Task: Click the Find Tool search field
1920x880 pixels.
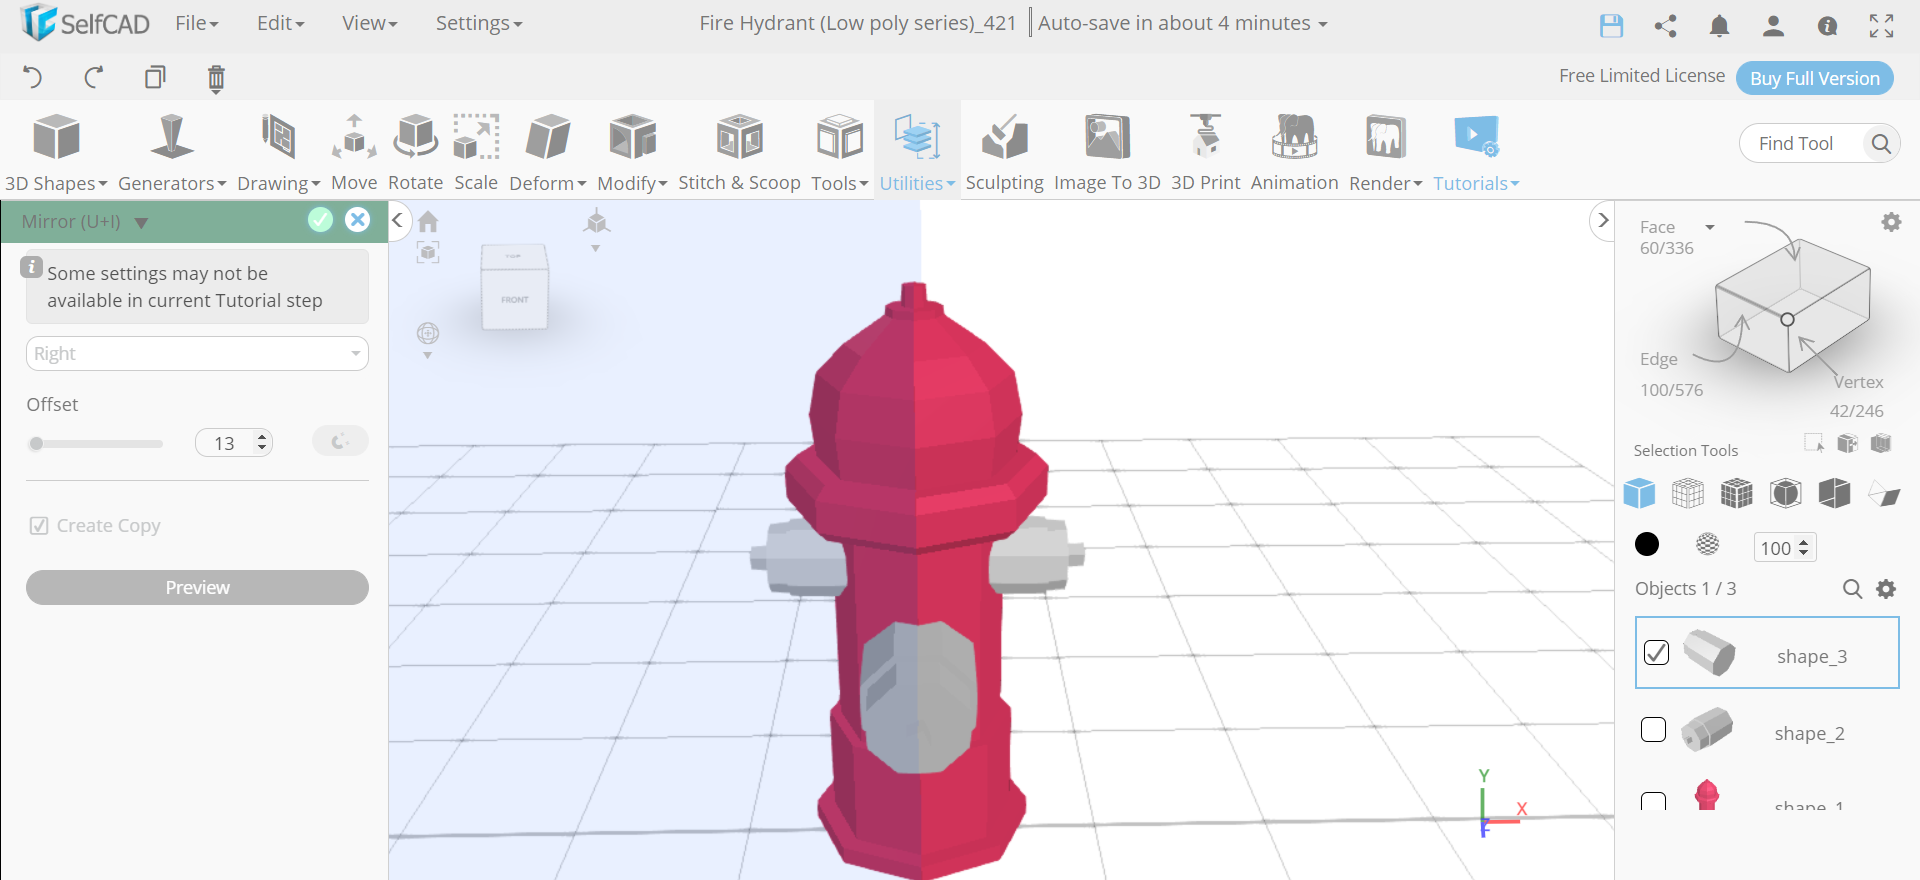Action: click(1820, 143)
